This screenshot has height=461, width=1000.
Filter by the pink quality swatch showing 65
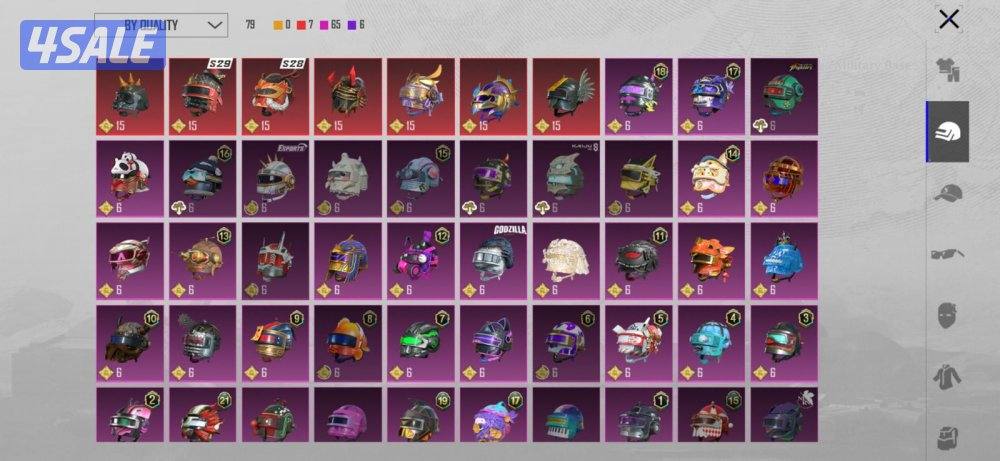tap(324, 26)
